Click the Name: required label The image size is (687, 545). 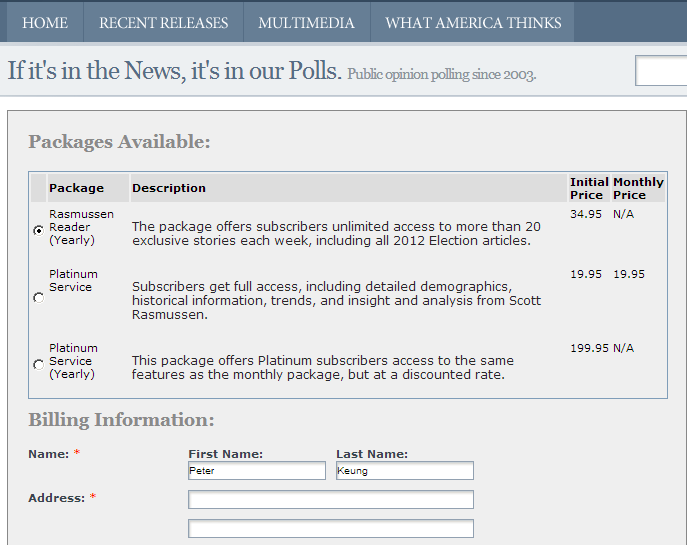click(54, 454)
